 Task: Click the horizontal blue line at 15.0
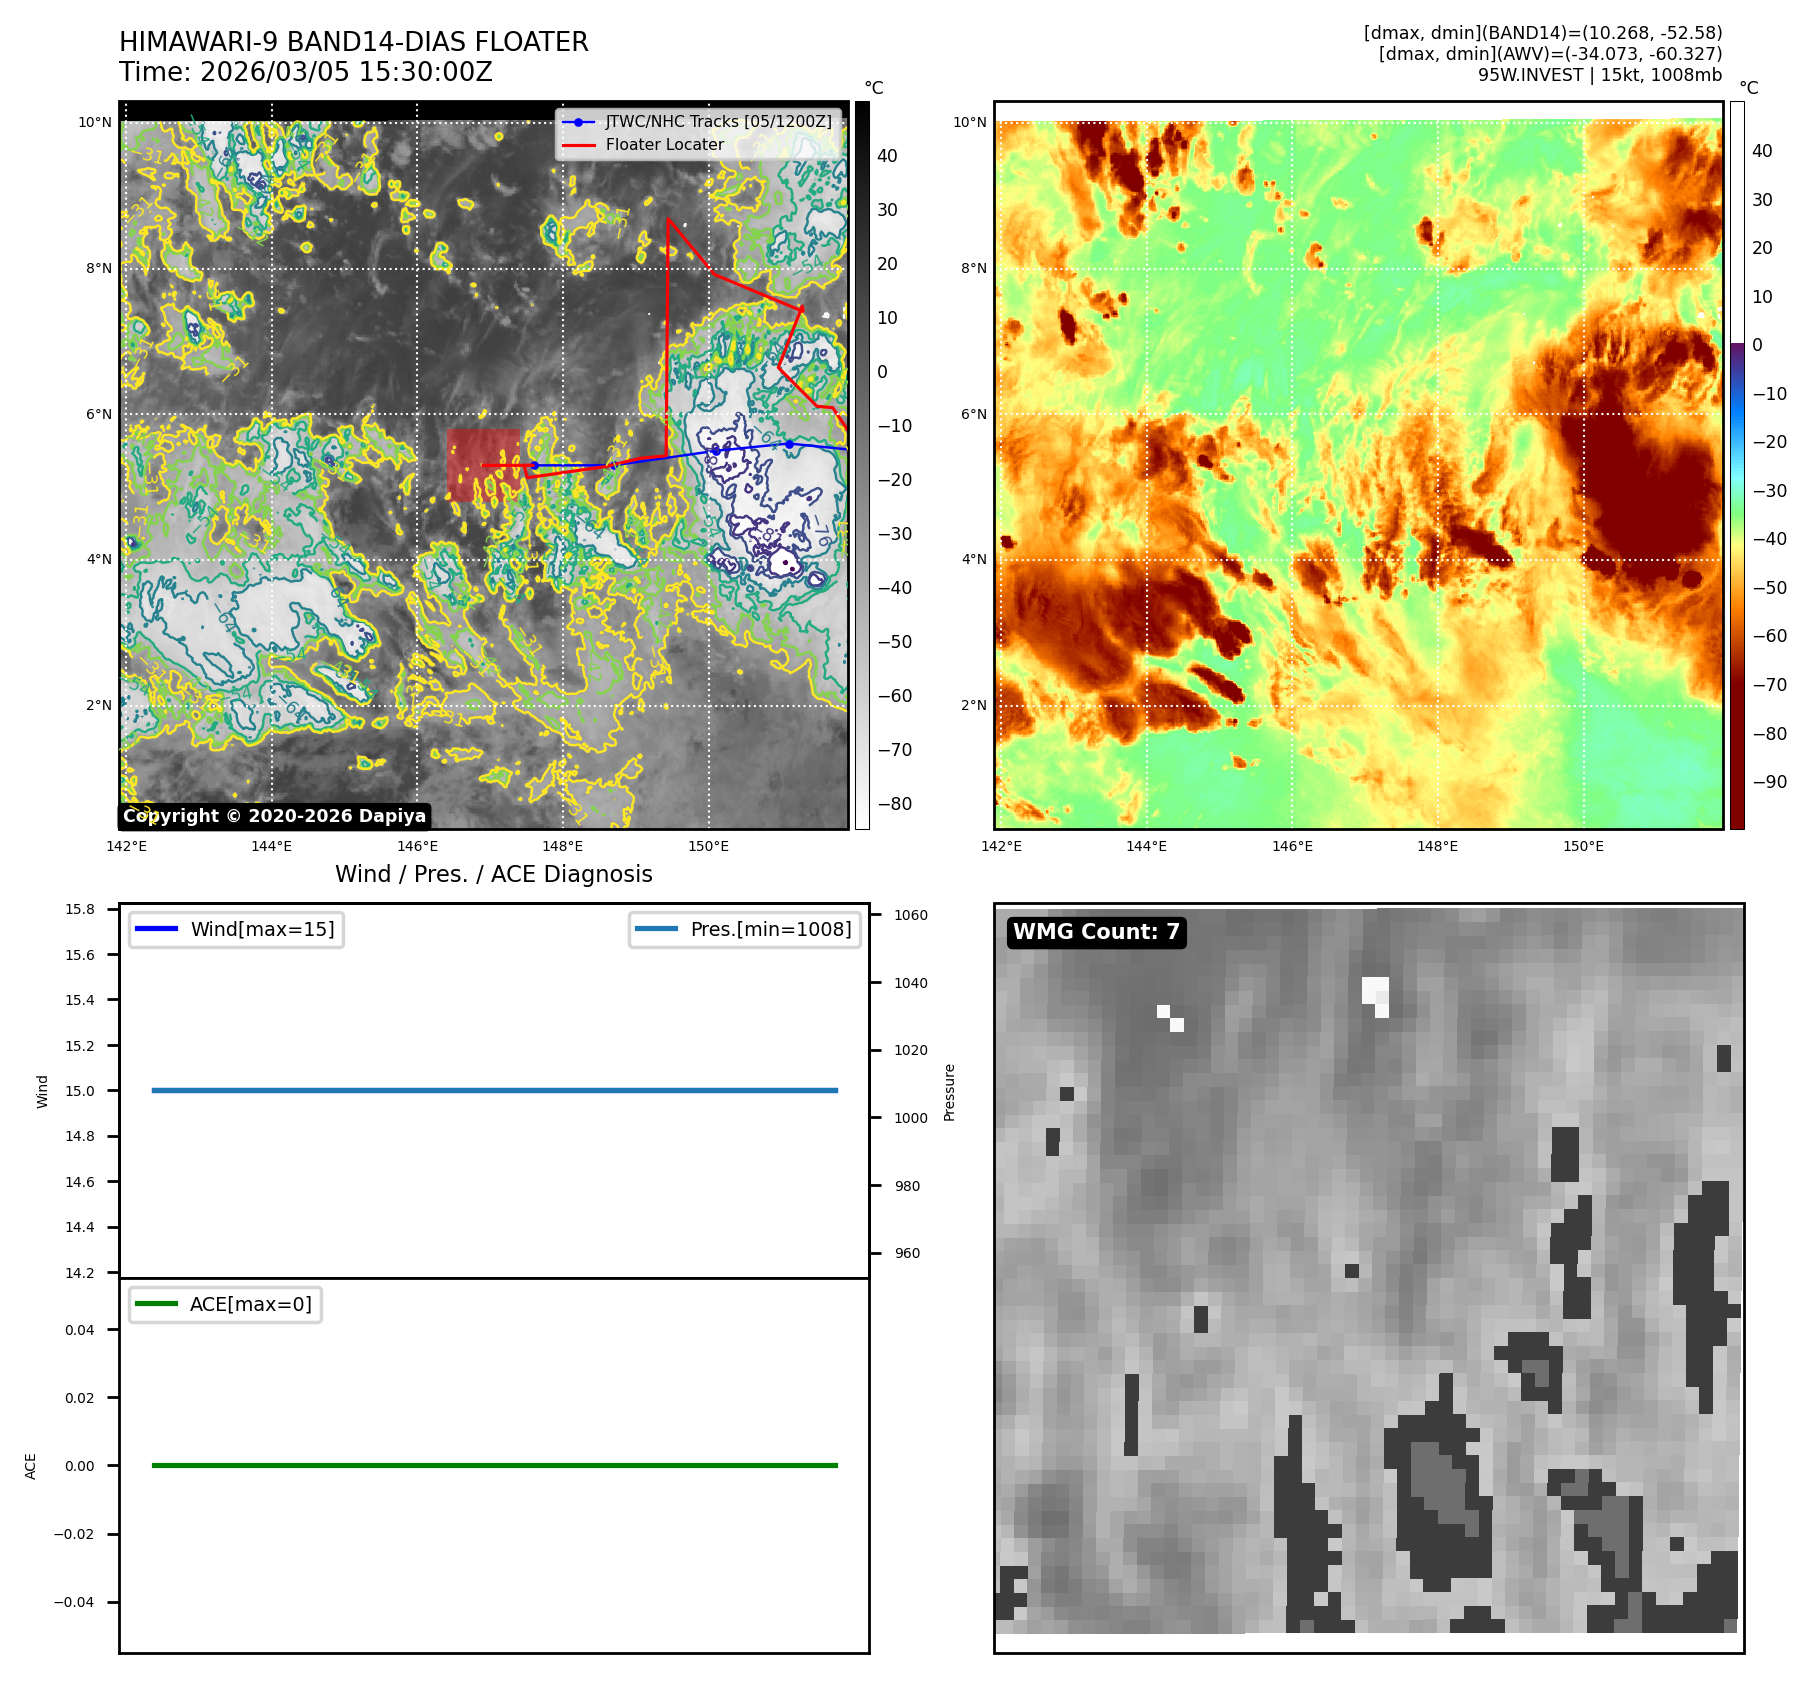[494, 1090]
